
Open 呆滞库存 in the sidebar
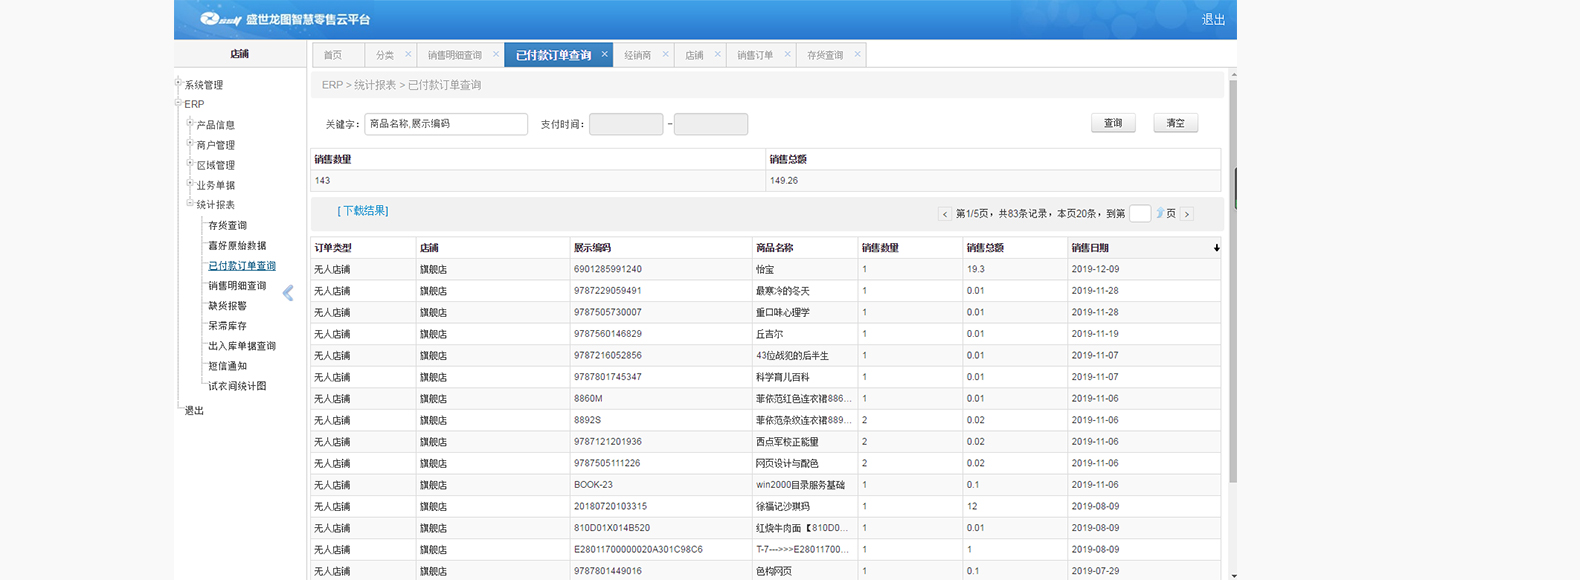click(x=227, y=326)
